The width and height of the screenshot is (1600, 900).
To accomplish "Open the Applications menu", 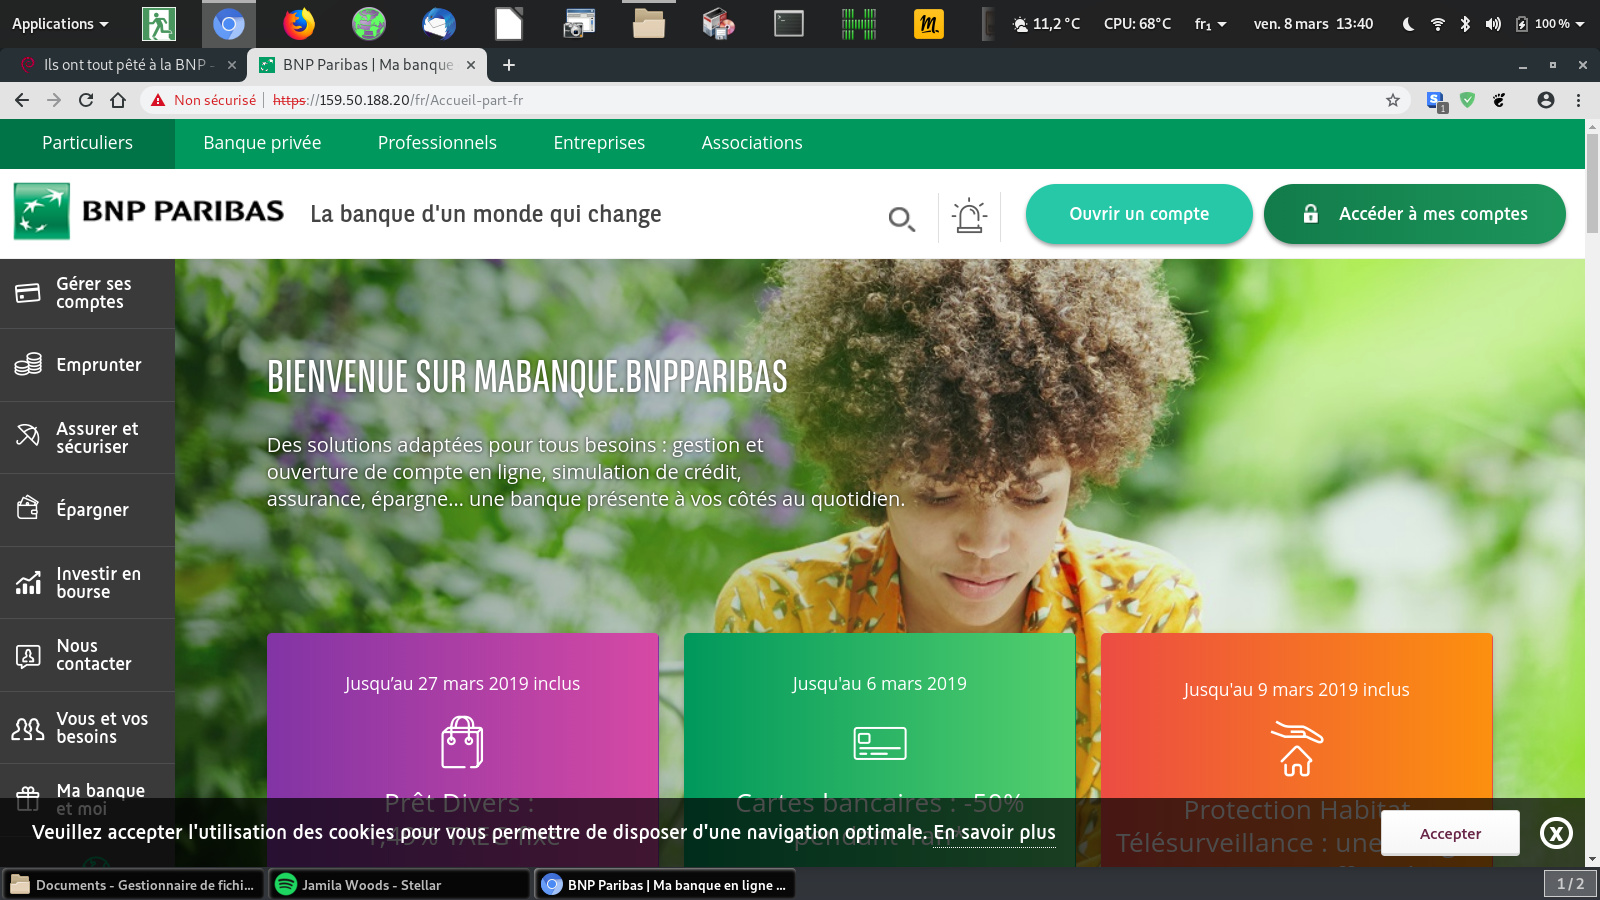I will click(x=60, y=24).
